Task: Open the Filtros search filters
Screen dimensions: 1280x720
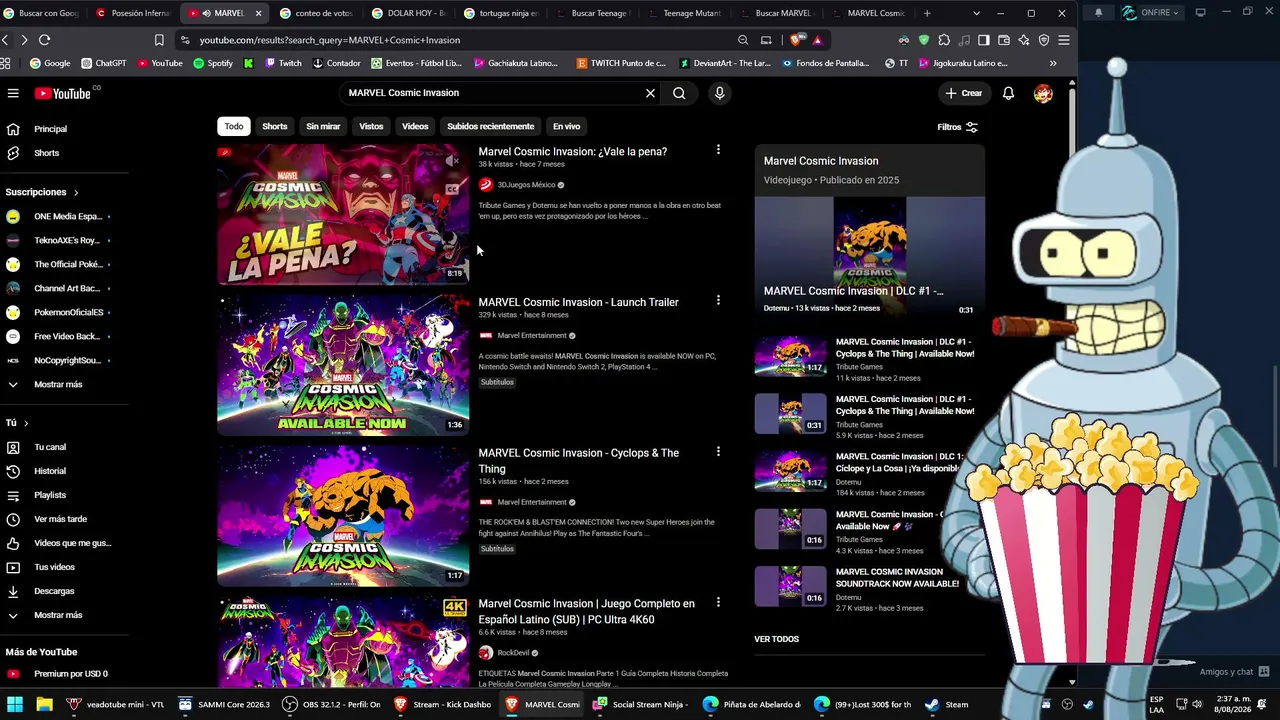Action: point(957,127)
